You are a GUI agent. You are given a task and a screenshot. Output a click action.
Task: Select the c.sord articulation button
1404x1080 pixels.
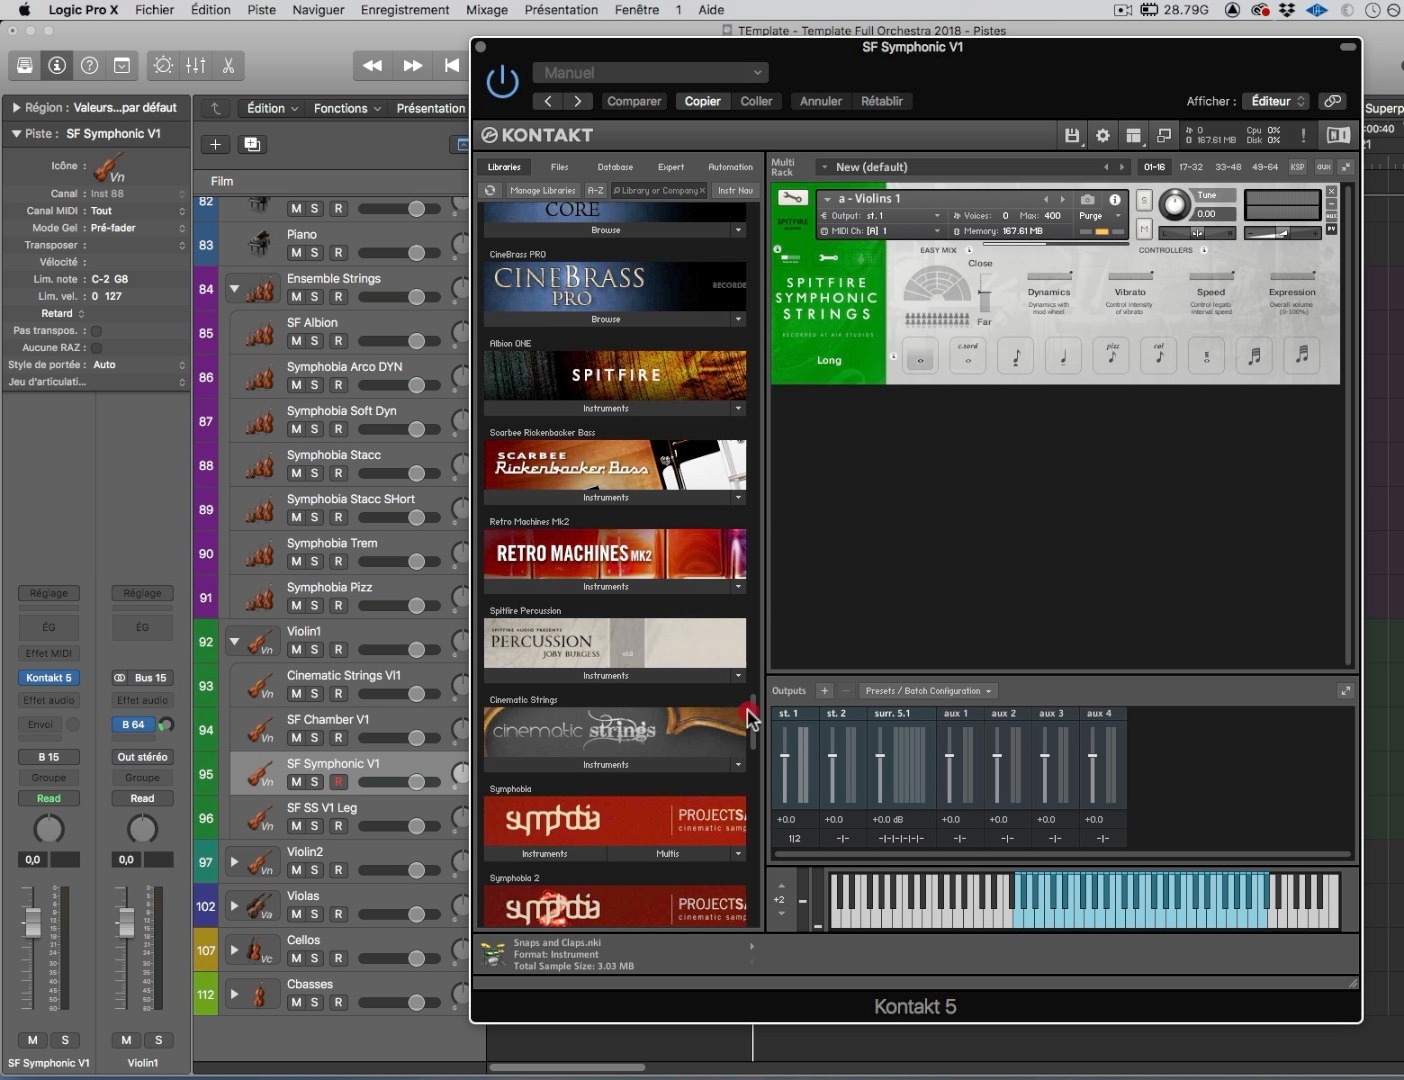coord(968,356)
